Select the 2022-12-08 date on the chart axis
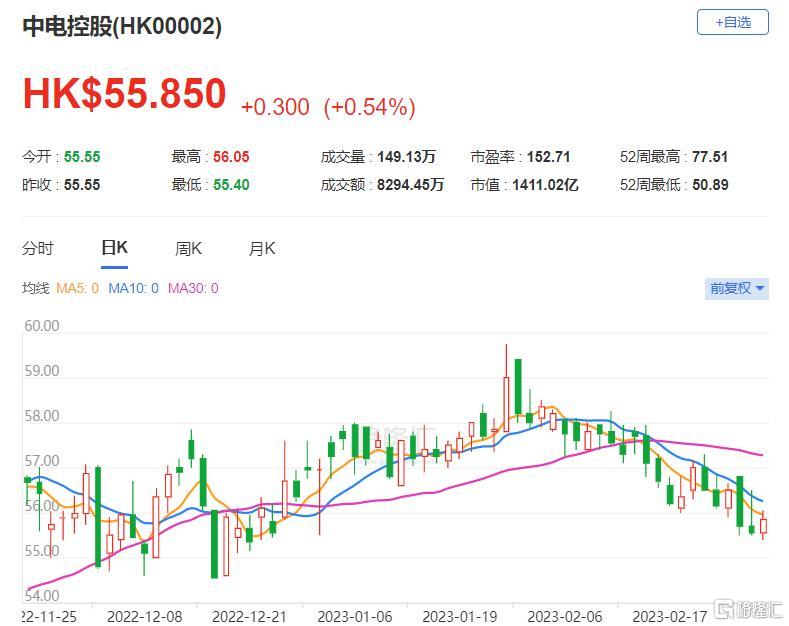Viewport: 789px width, 626px height. [145, 616]
